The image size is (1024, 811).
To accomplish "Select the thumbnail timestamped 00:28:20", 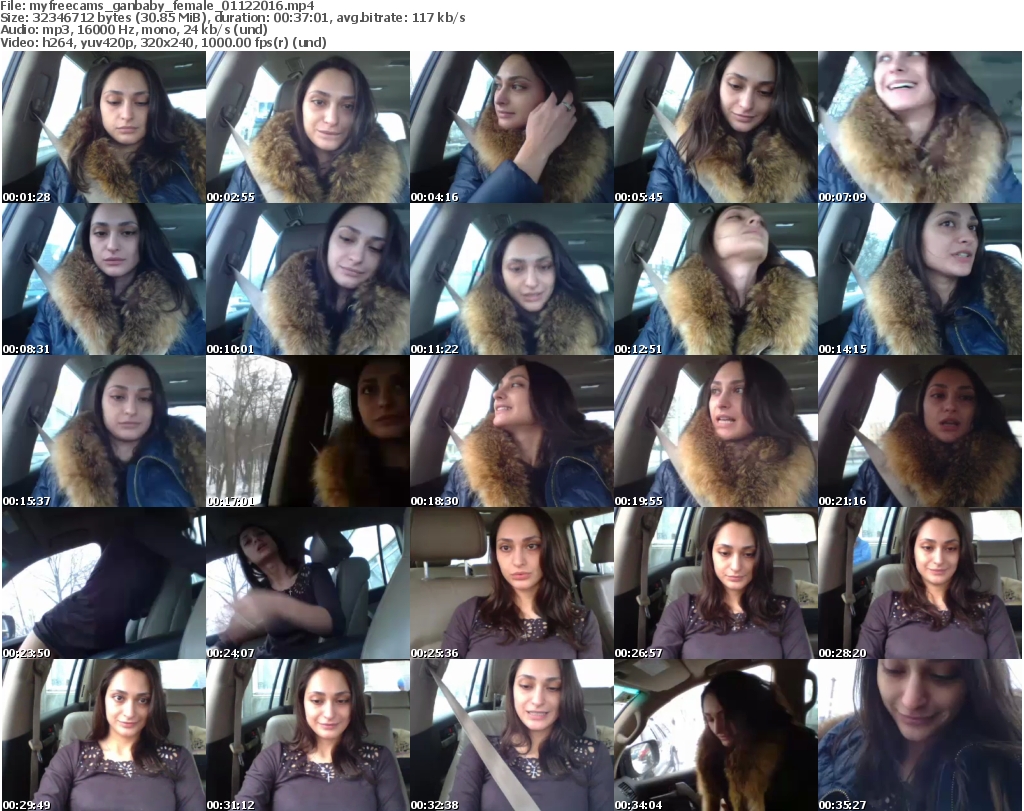I will click(x=920, y=583).
